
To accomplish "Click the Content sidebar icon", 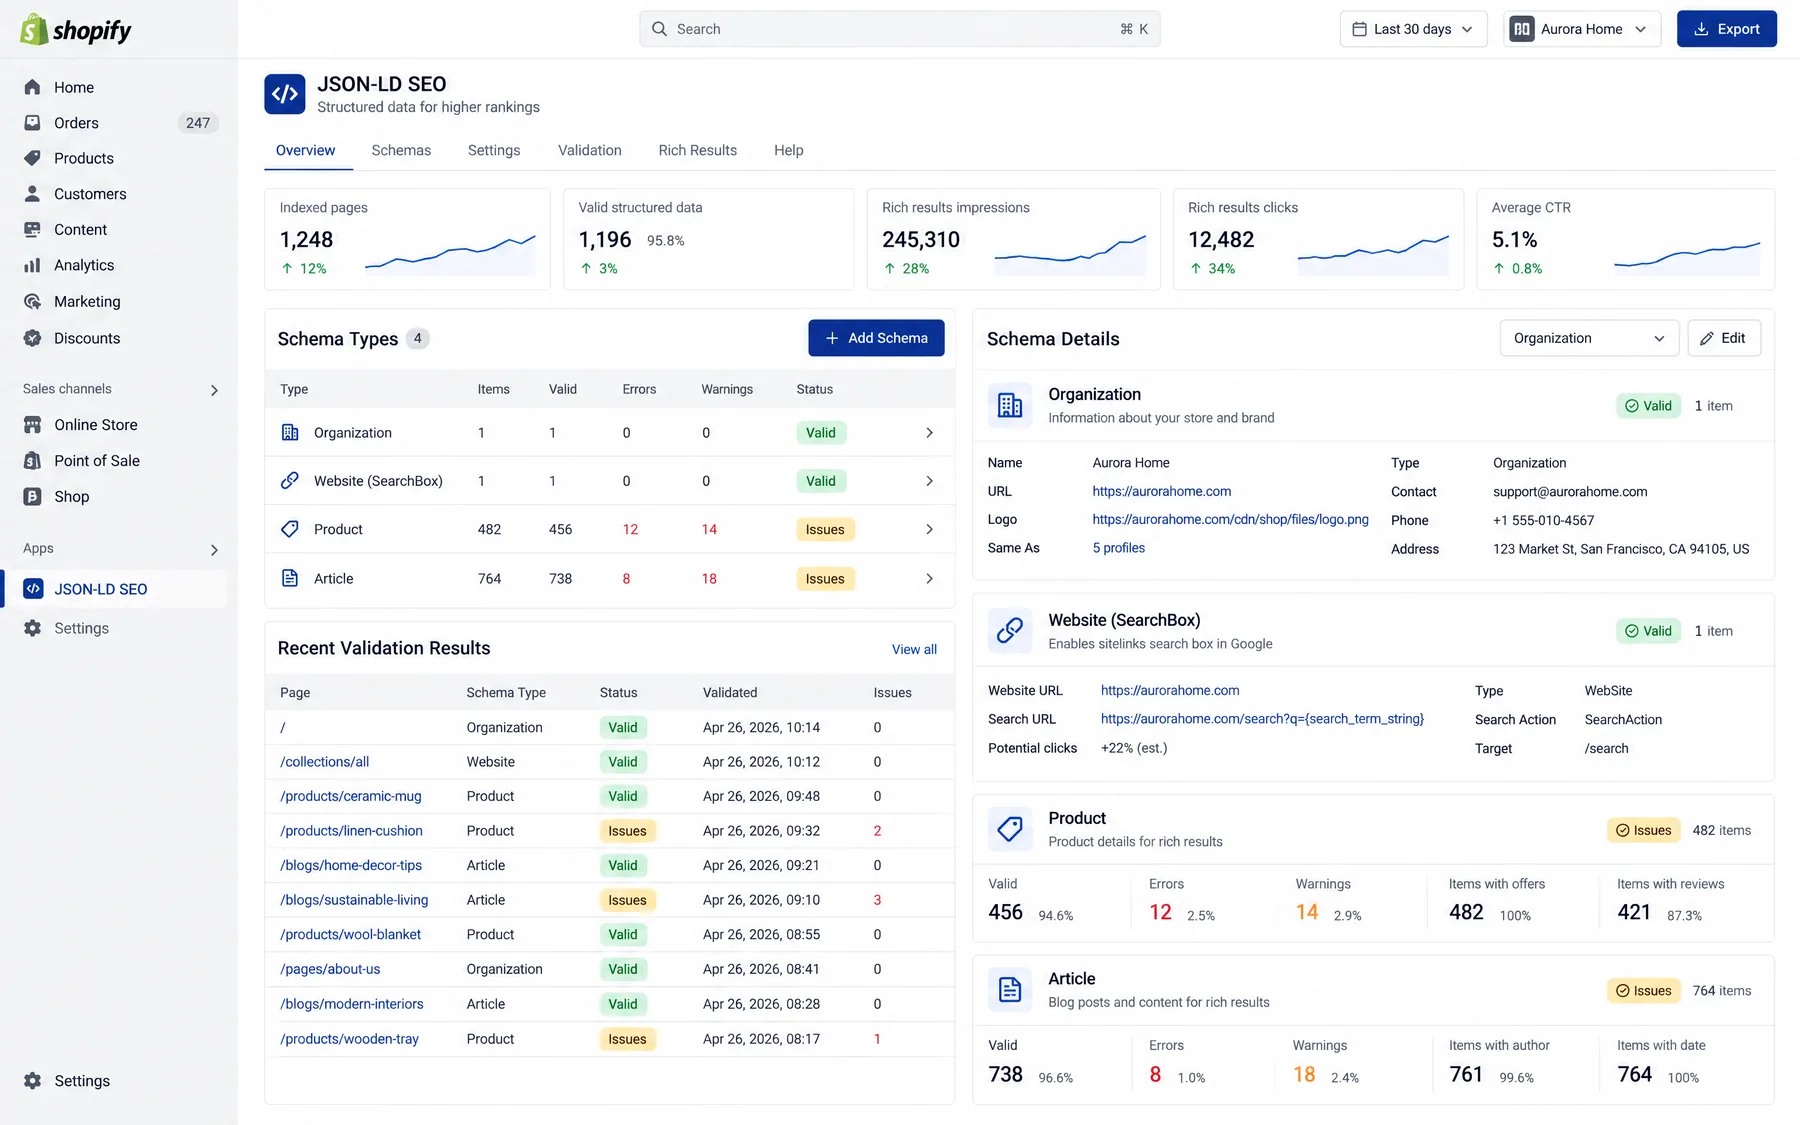I will click(x=33, y=229).
